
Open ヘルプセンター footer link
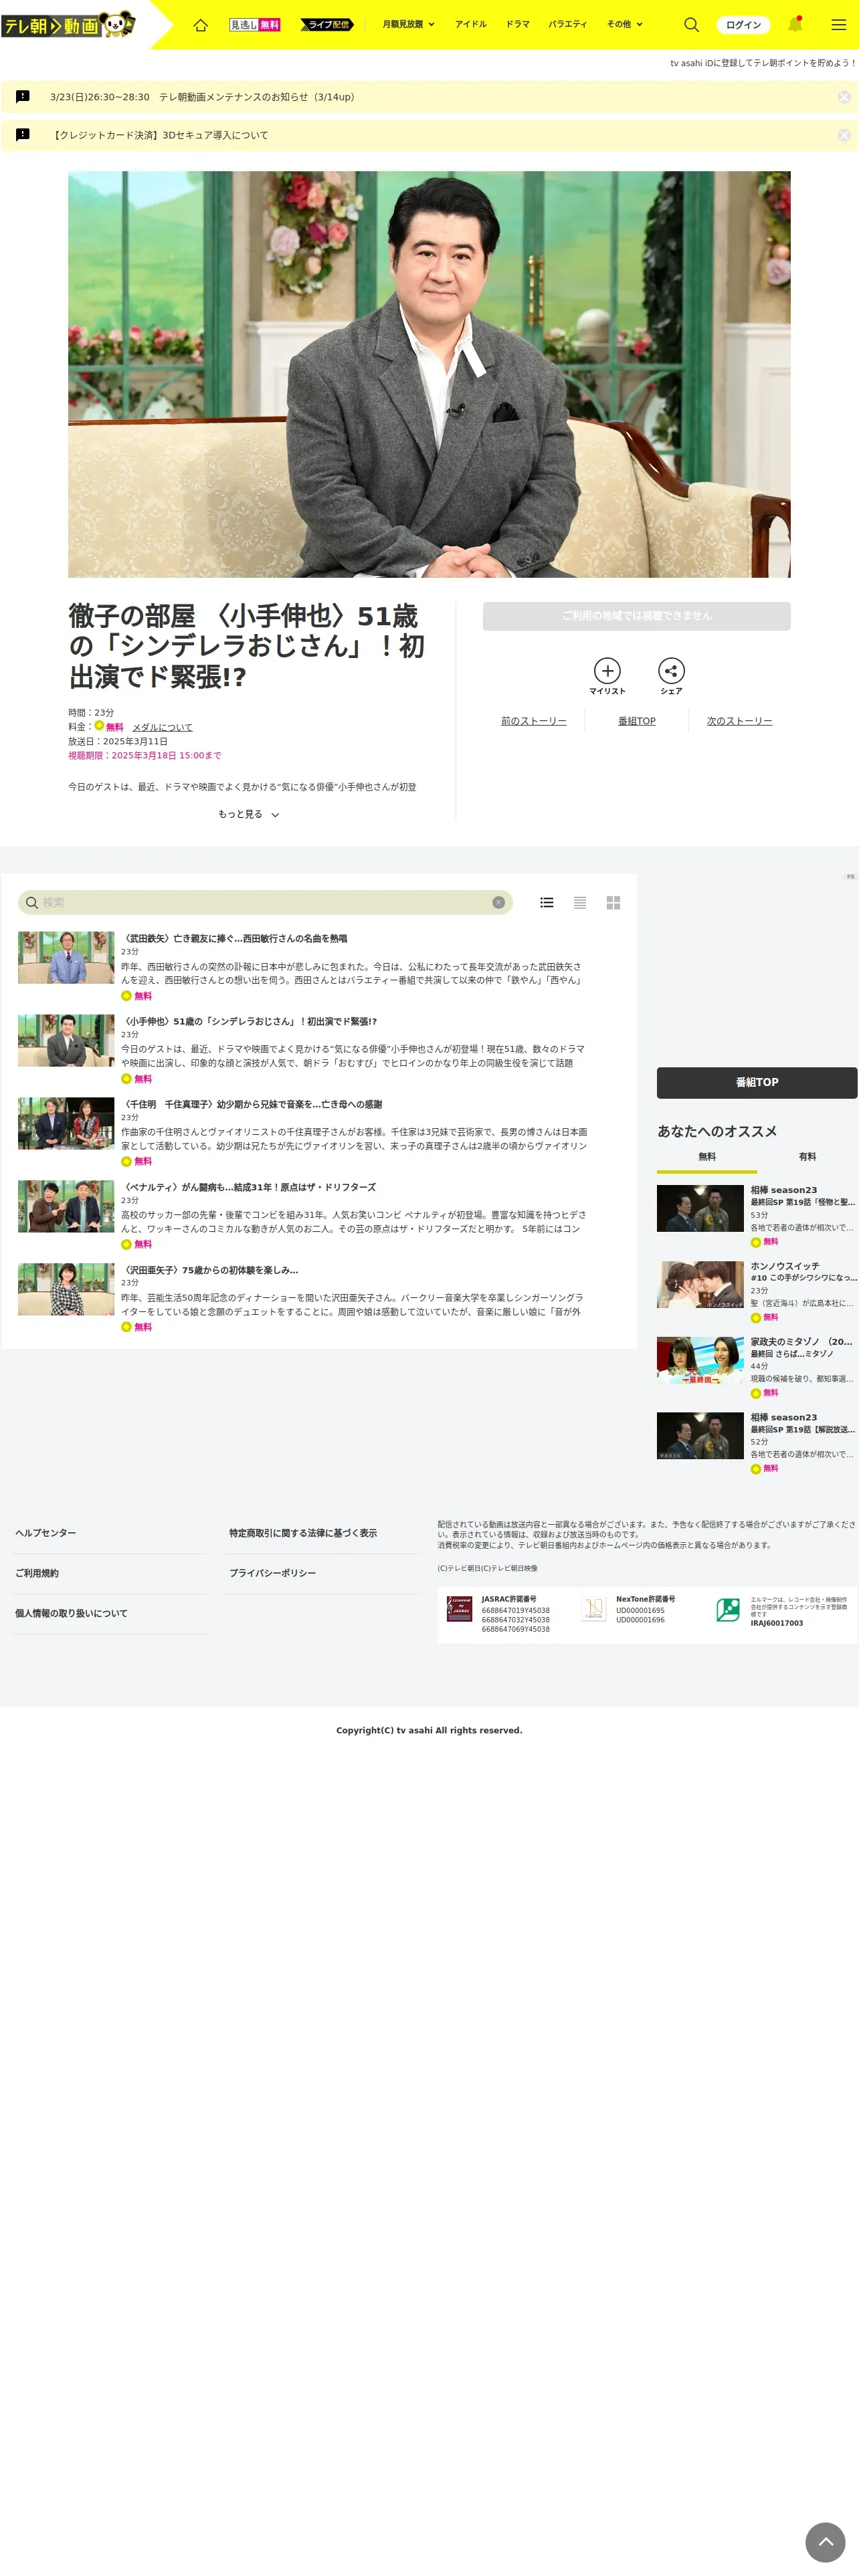[45, 1533]
